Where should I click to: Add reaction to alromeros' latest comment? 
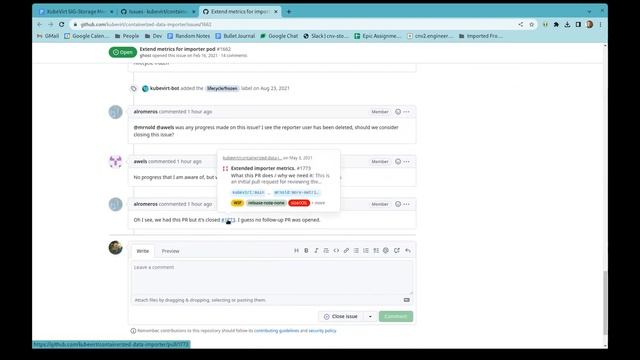point(398,204)
